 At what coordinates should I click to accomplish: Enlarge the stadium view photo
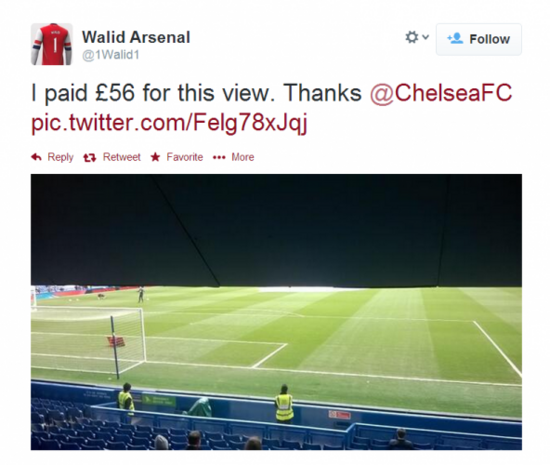click(276, 312)
